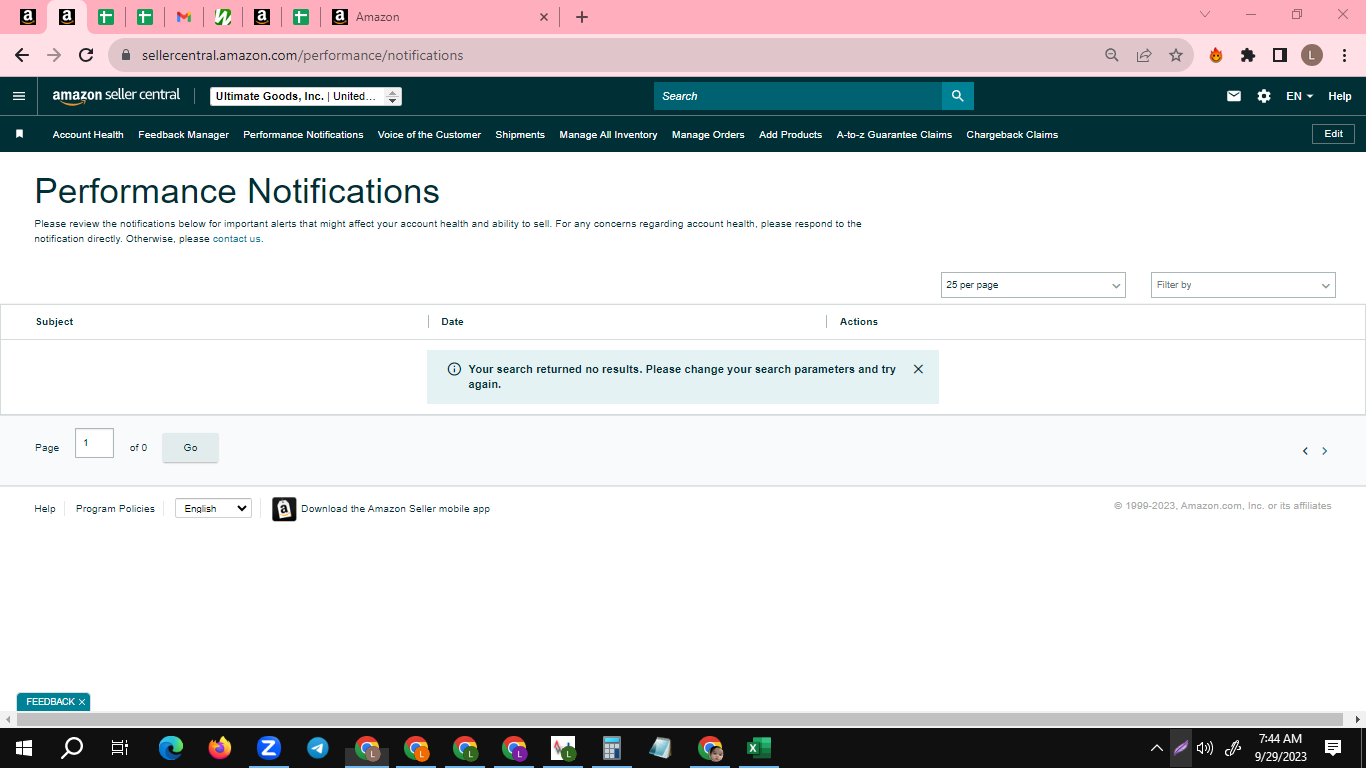Open Manage All Inventory menu item
The width and height of the screenshot is (1366, 768).
point(608,135)
